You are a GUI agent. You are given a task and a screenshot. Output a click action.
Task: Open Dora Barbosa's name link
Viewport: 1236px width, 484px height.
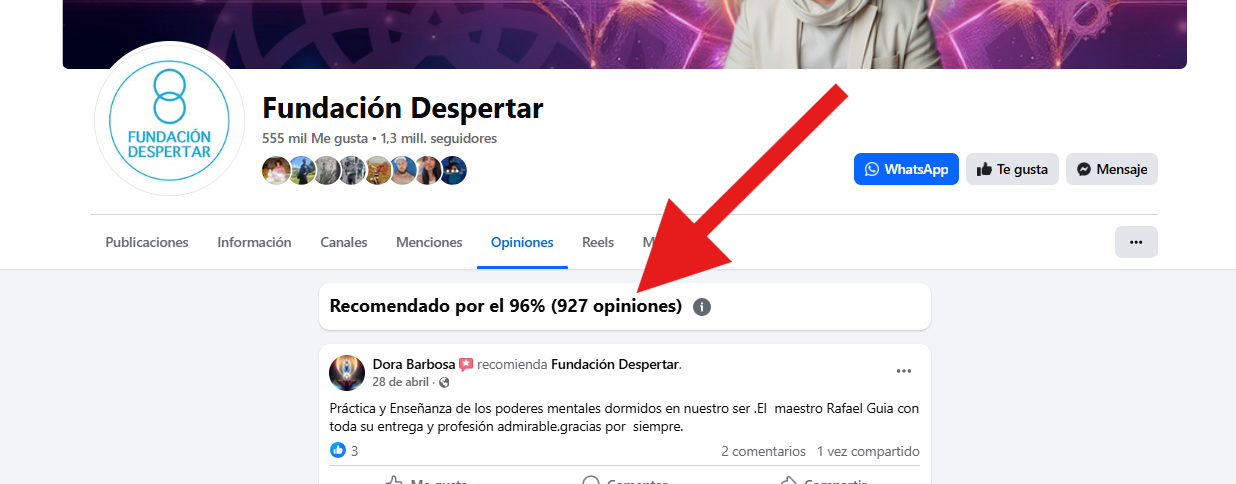click(x=414, y=364)
